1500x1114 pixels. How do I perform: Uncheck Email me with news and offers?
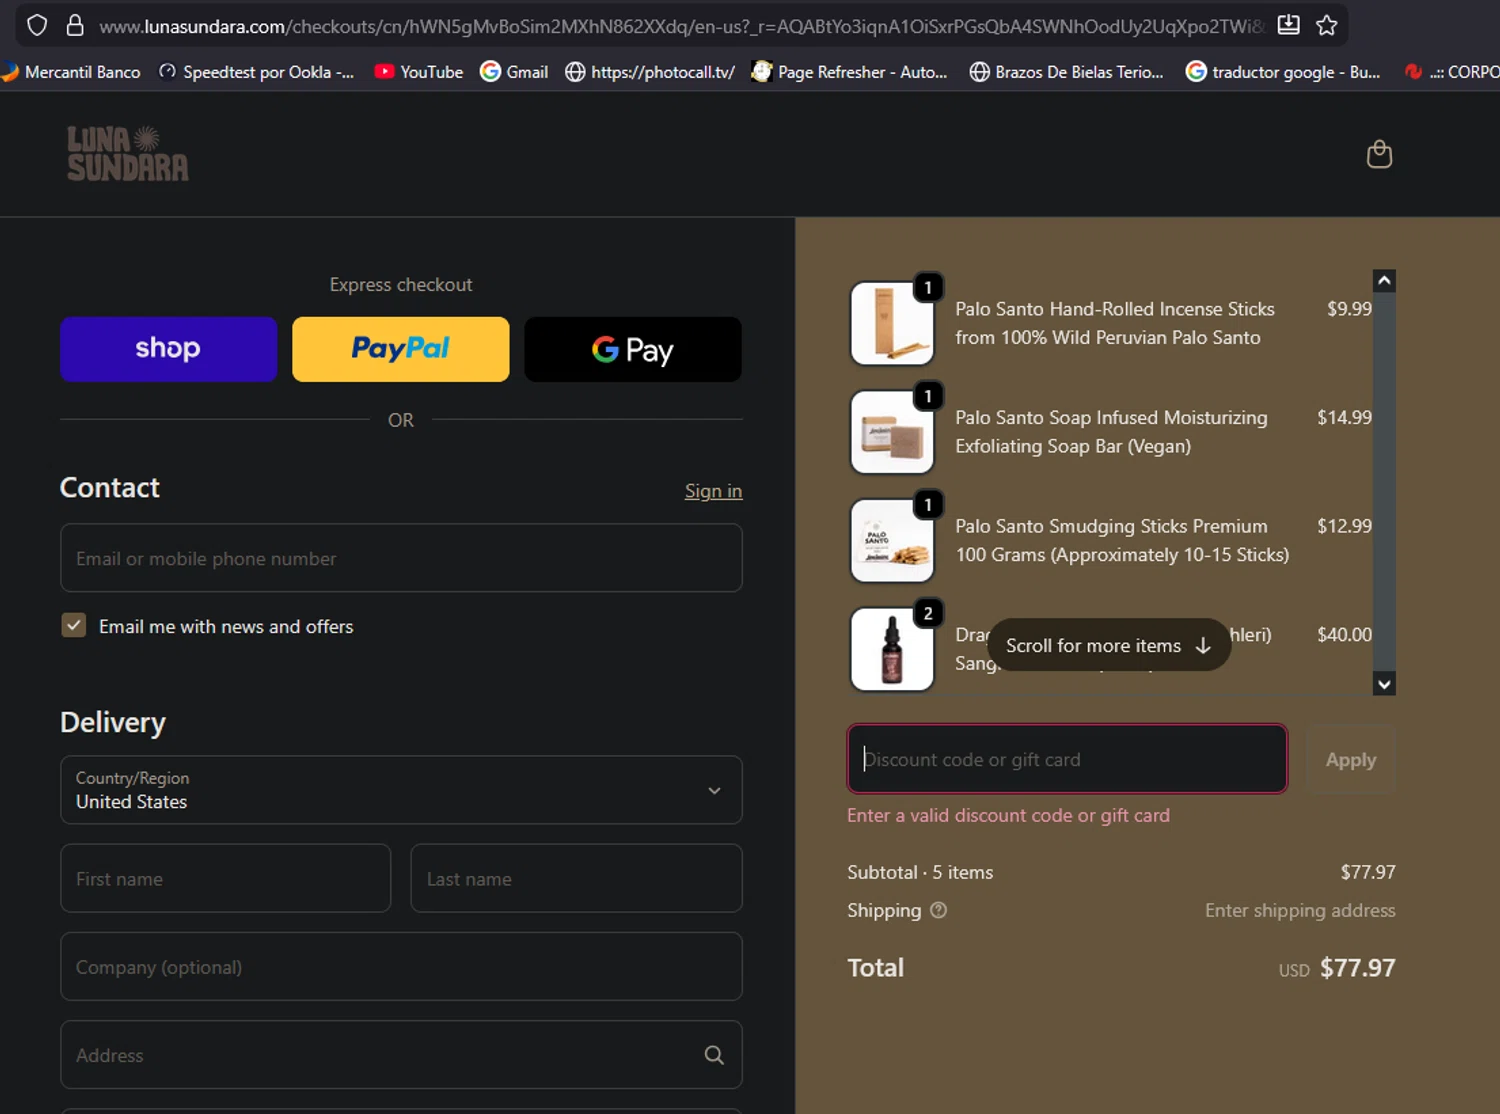coord(74,626)
